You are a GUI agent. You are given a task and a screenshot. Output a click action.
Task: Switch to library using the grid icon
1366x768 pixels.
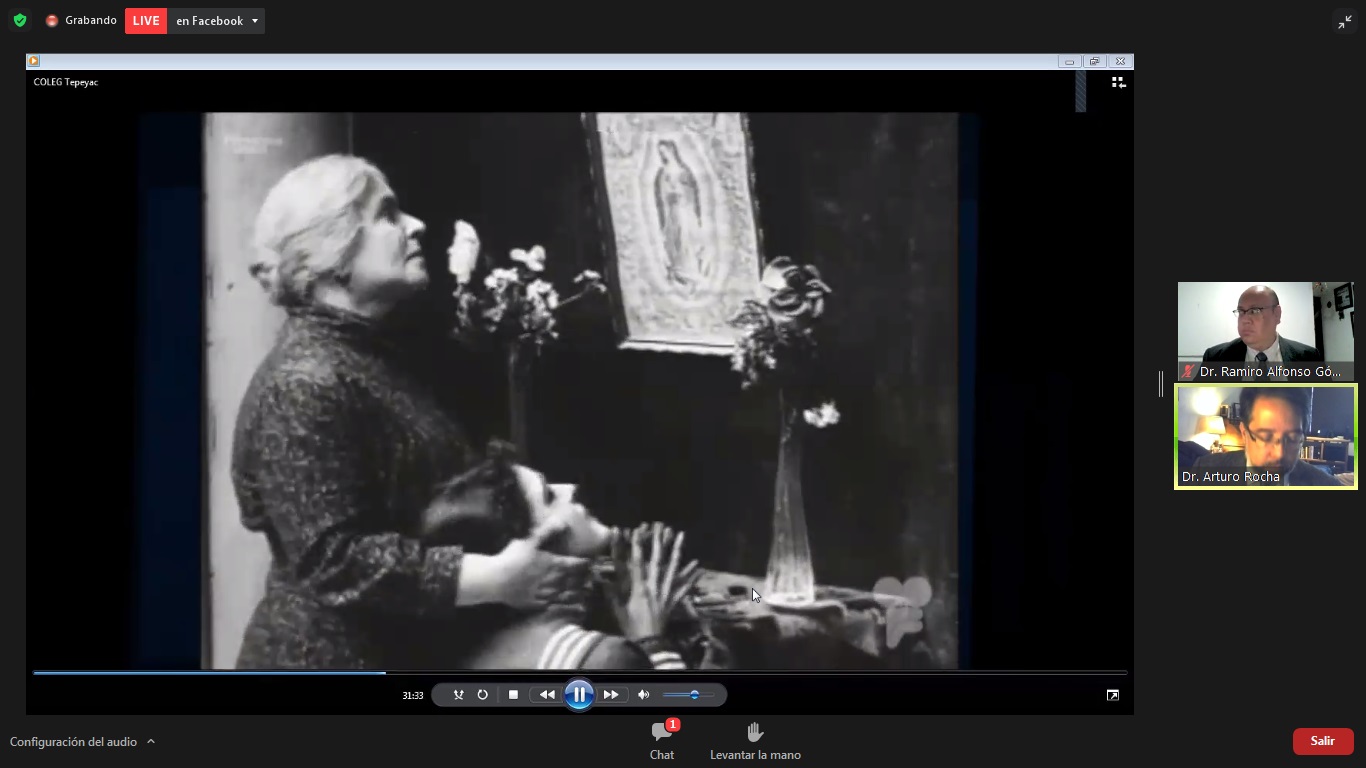click(1118, 82)
